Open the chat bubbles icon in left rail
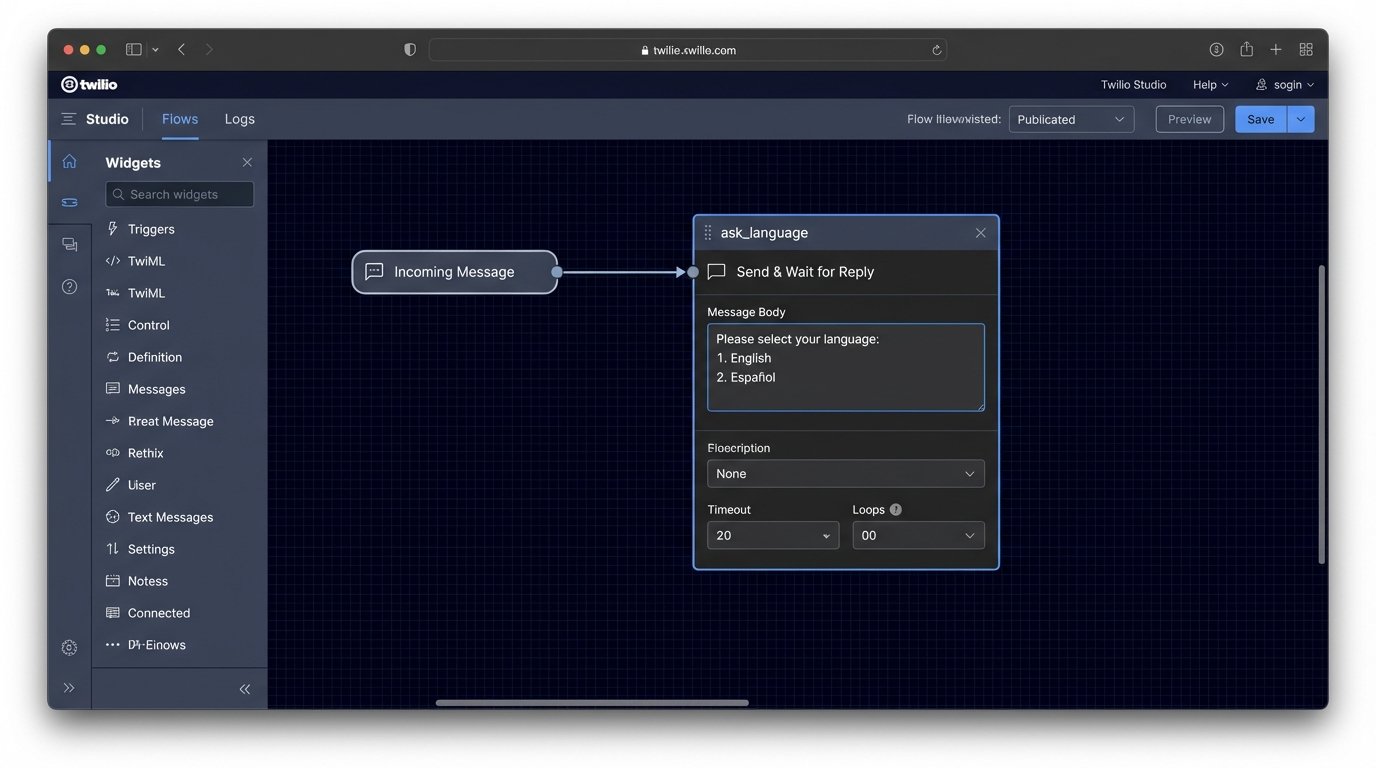The width and height of the screenshot is (1376, 768). tap(69, 244)
